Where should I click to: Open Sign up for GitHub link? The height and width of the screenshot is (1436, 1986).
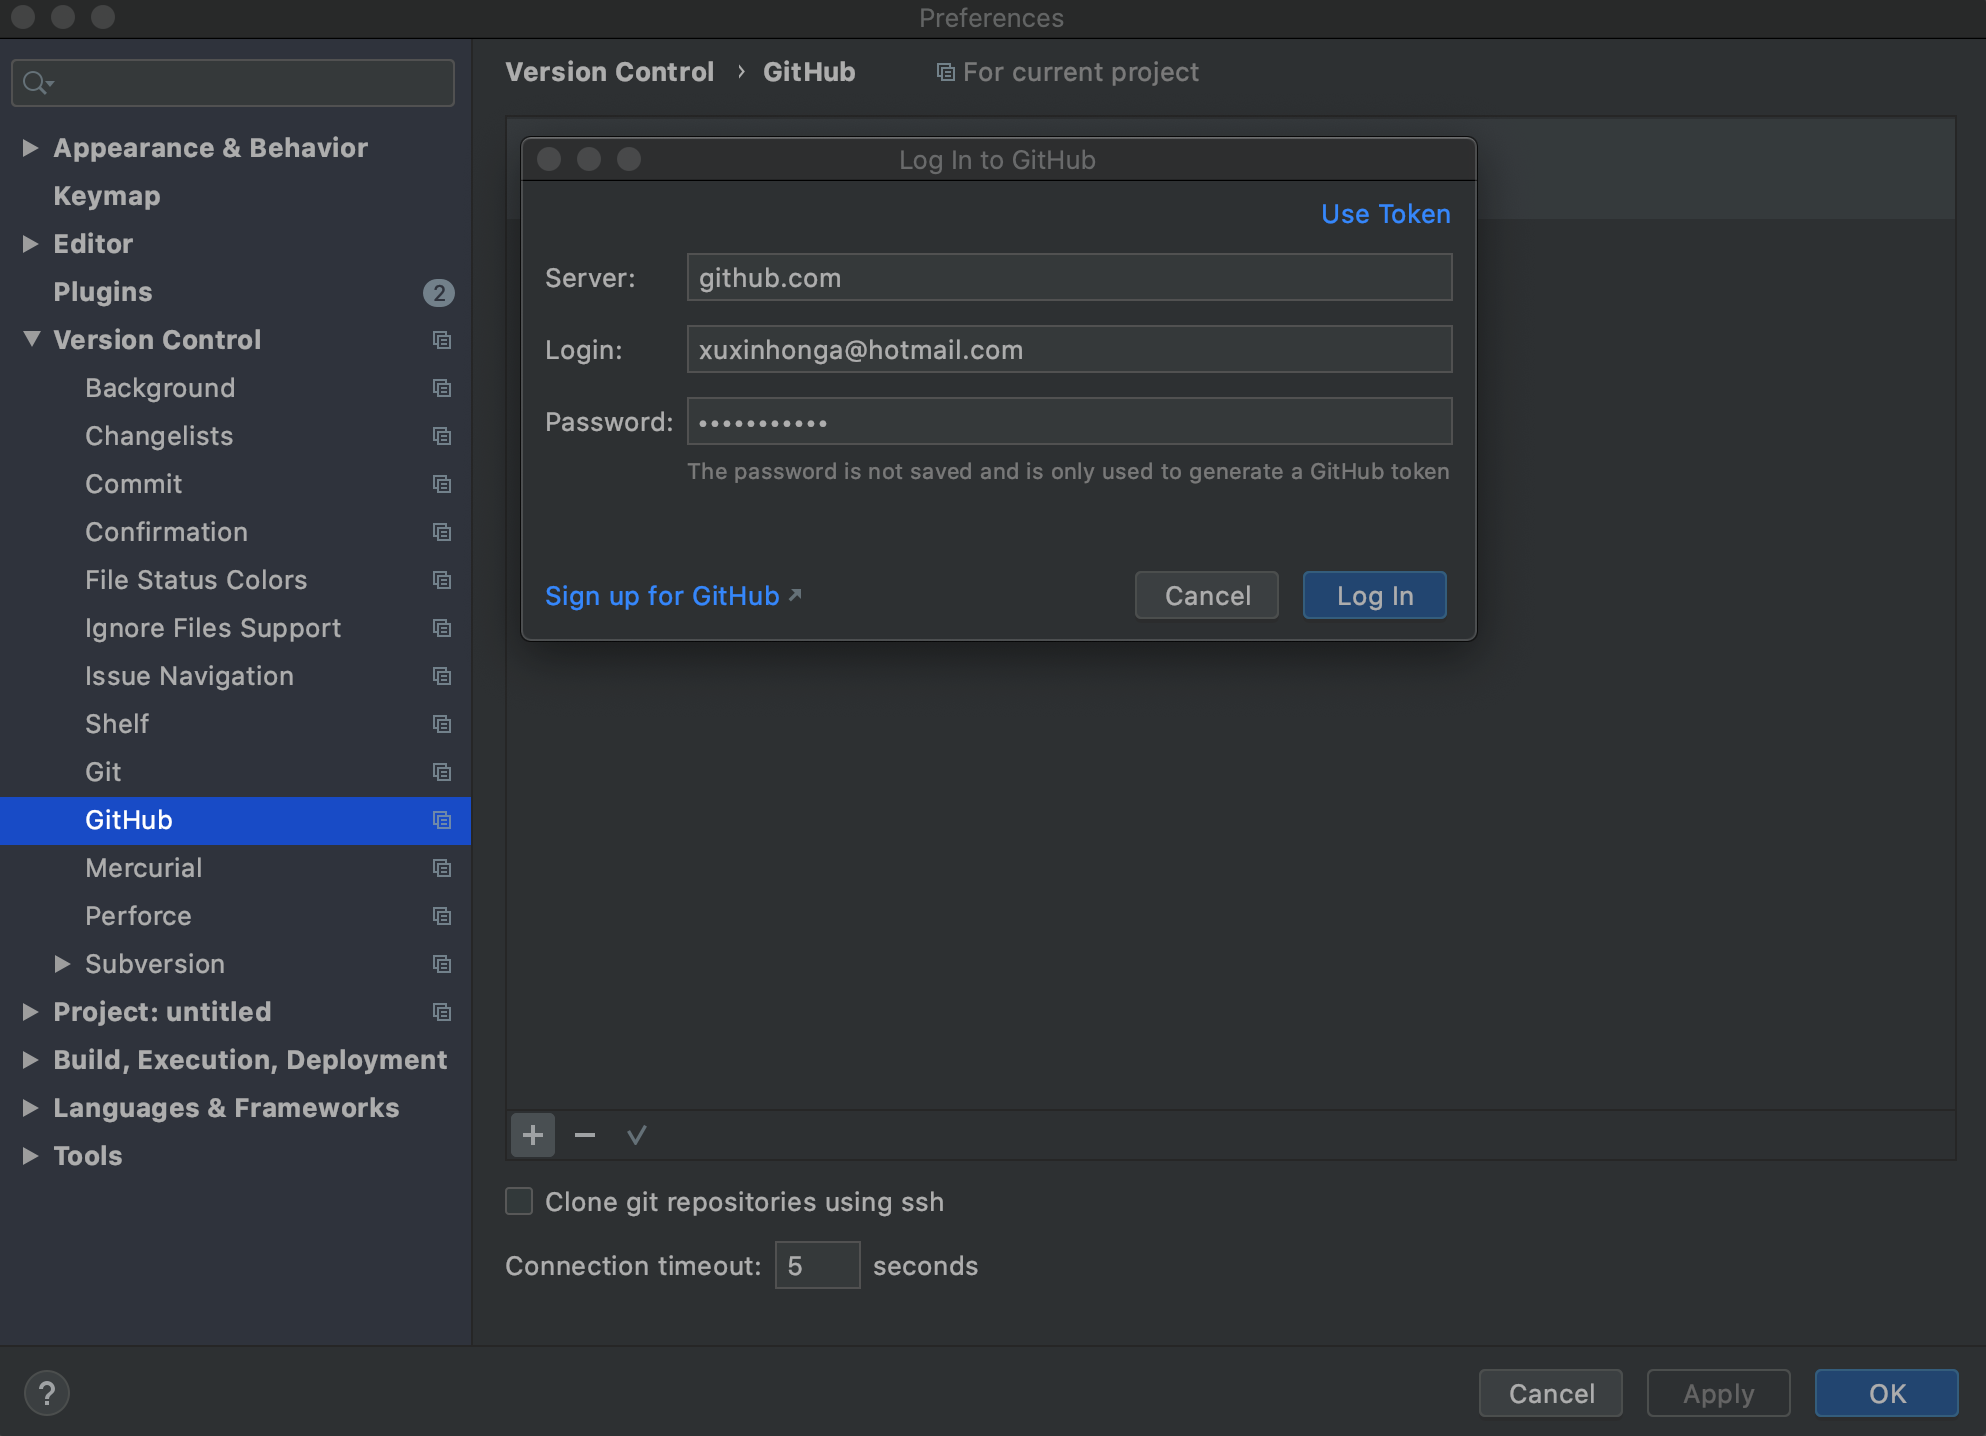(662, 596)
